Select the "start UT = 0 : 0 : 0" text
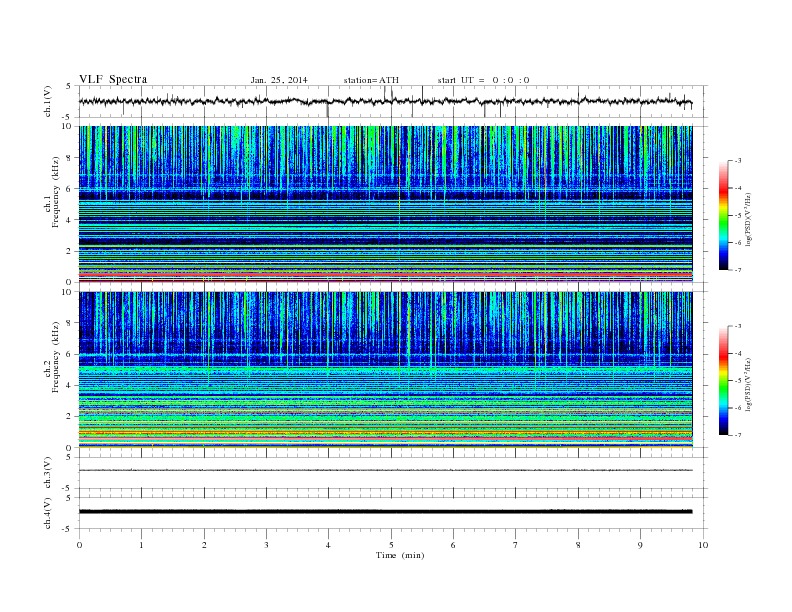The height and width of the screenshot is (612, 792). click(483, 80)
